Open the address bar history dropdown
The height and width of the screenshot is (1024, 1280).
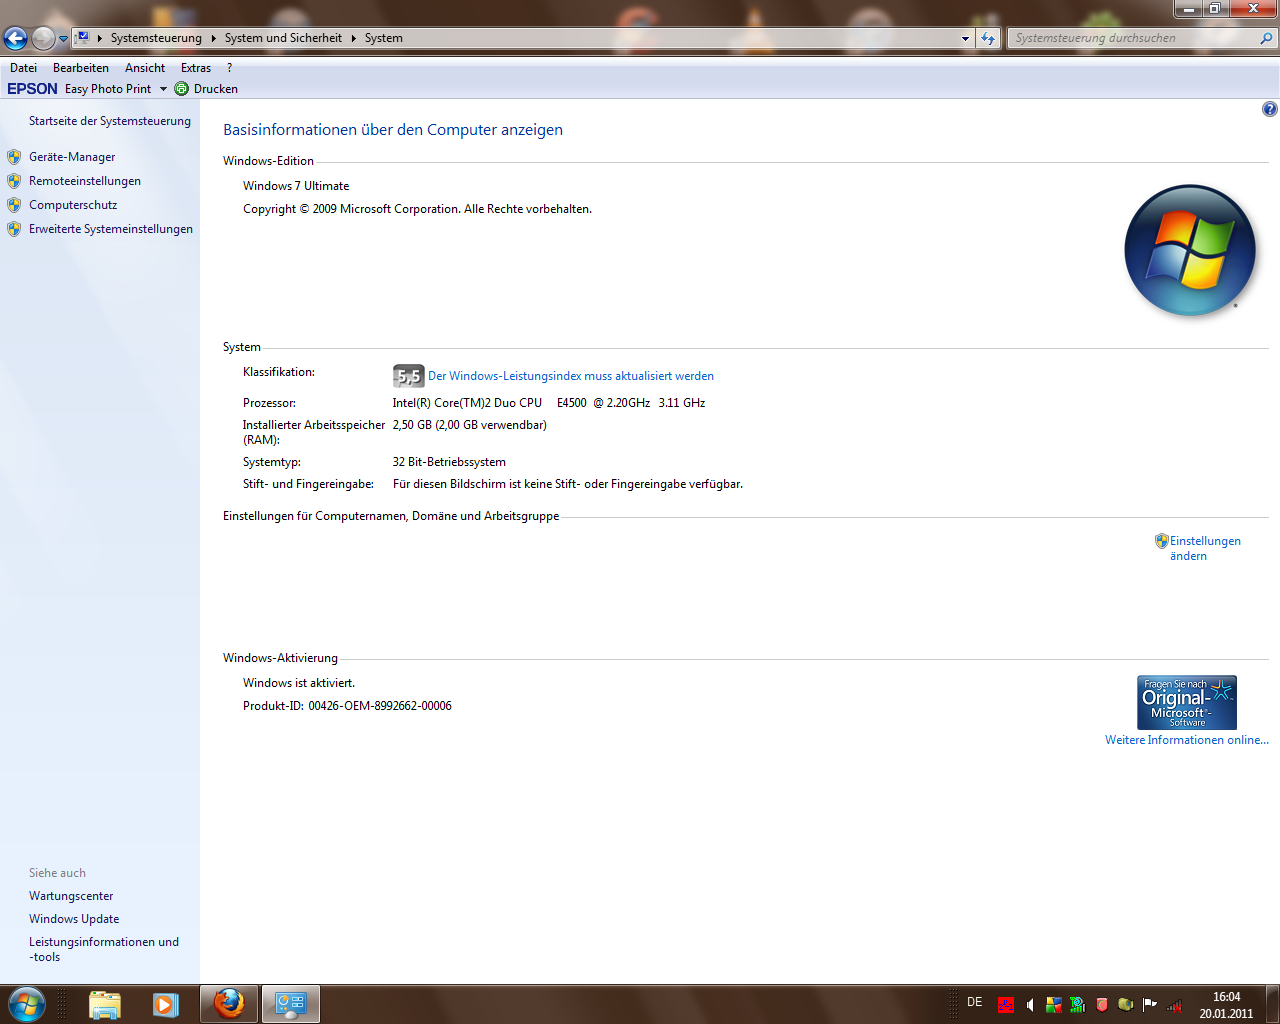(x=965, y=38)
